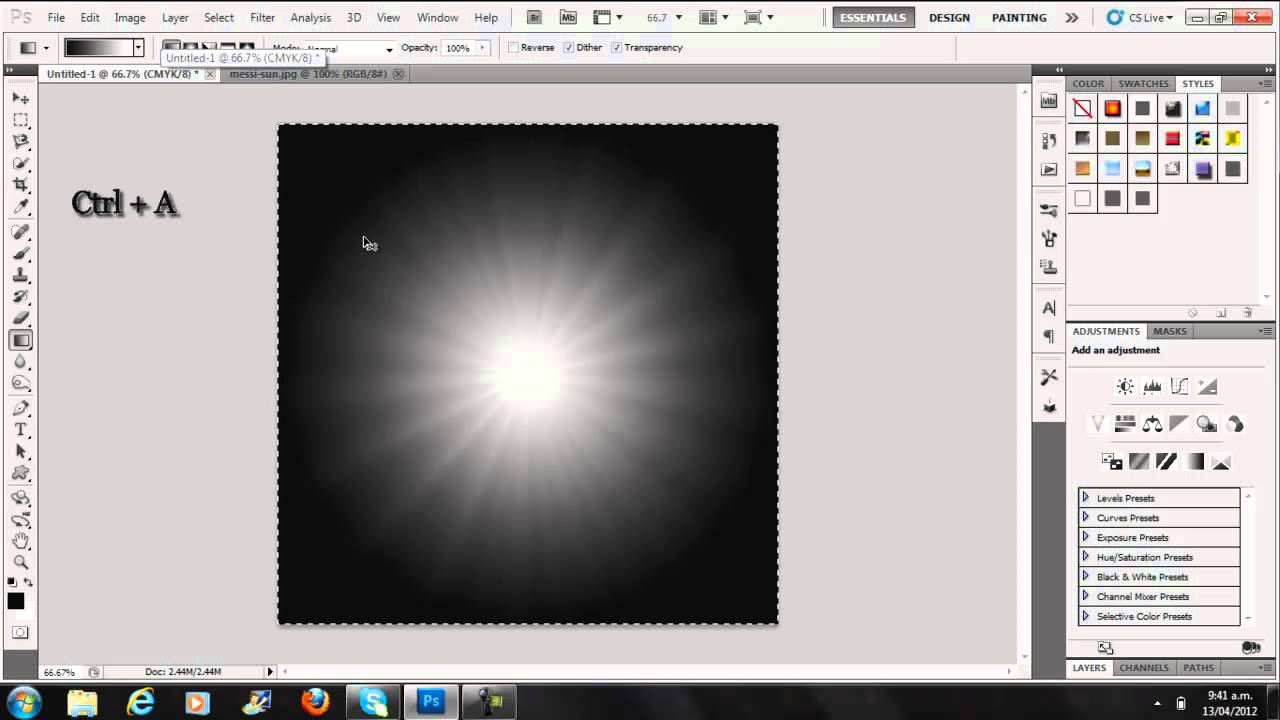Select the Crop tool

[x=20, y=185]
